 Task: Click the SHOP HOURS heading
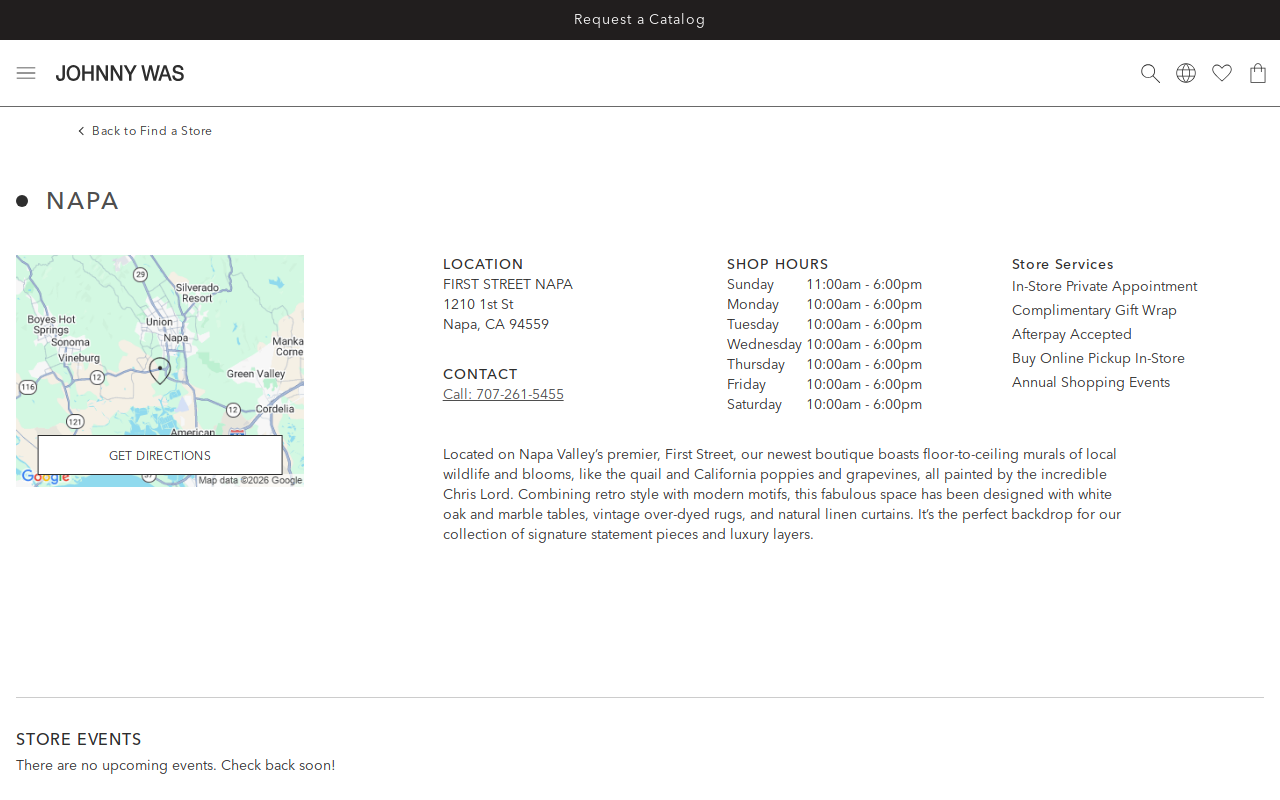[x=778, y=265]
